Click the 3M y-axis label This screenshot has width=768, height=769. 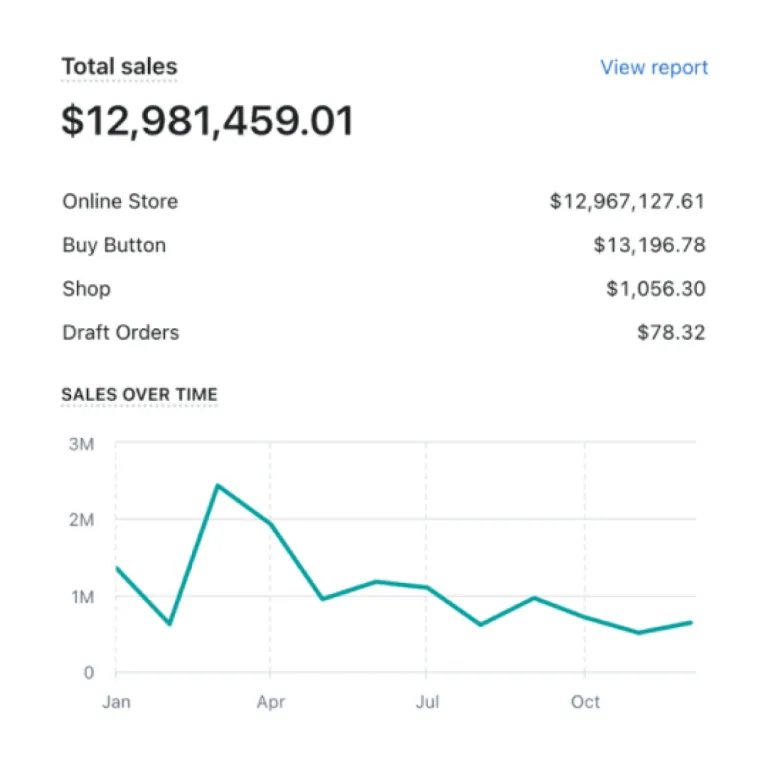pyautogui.click(x=81, y=444)
